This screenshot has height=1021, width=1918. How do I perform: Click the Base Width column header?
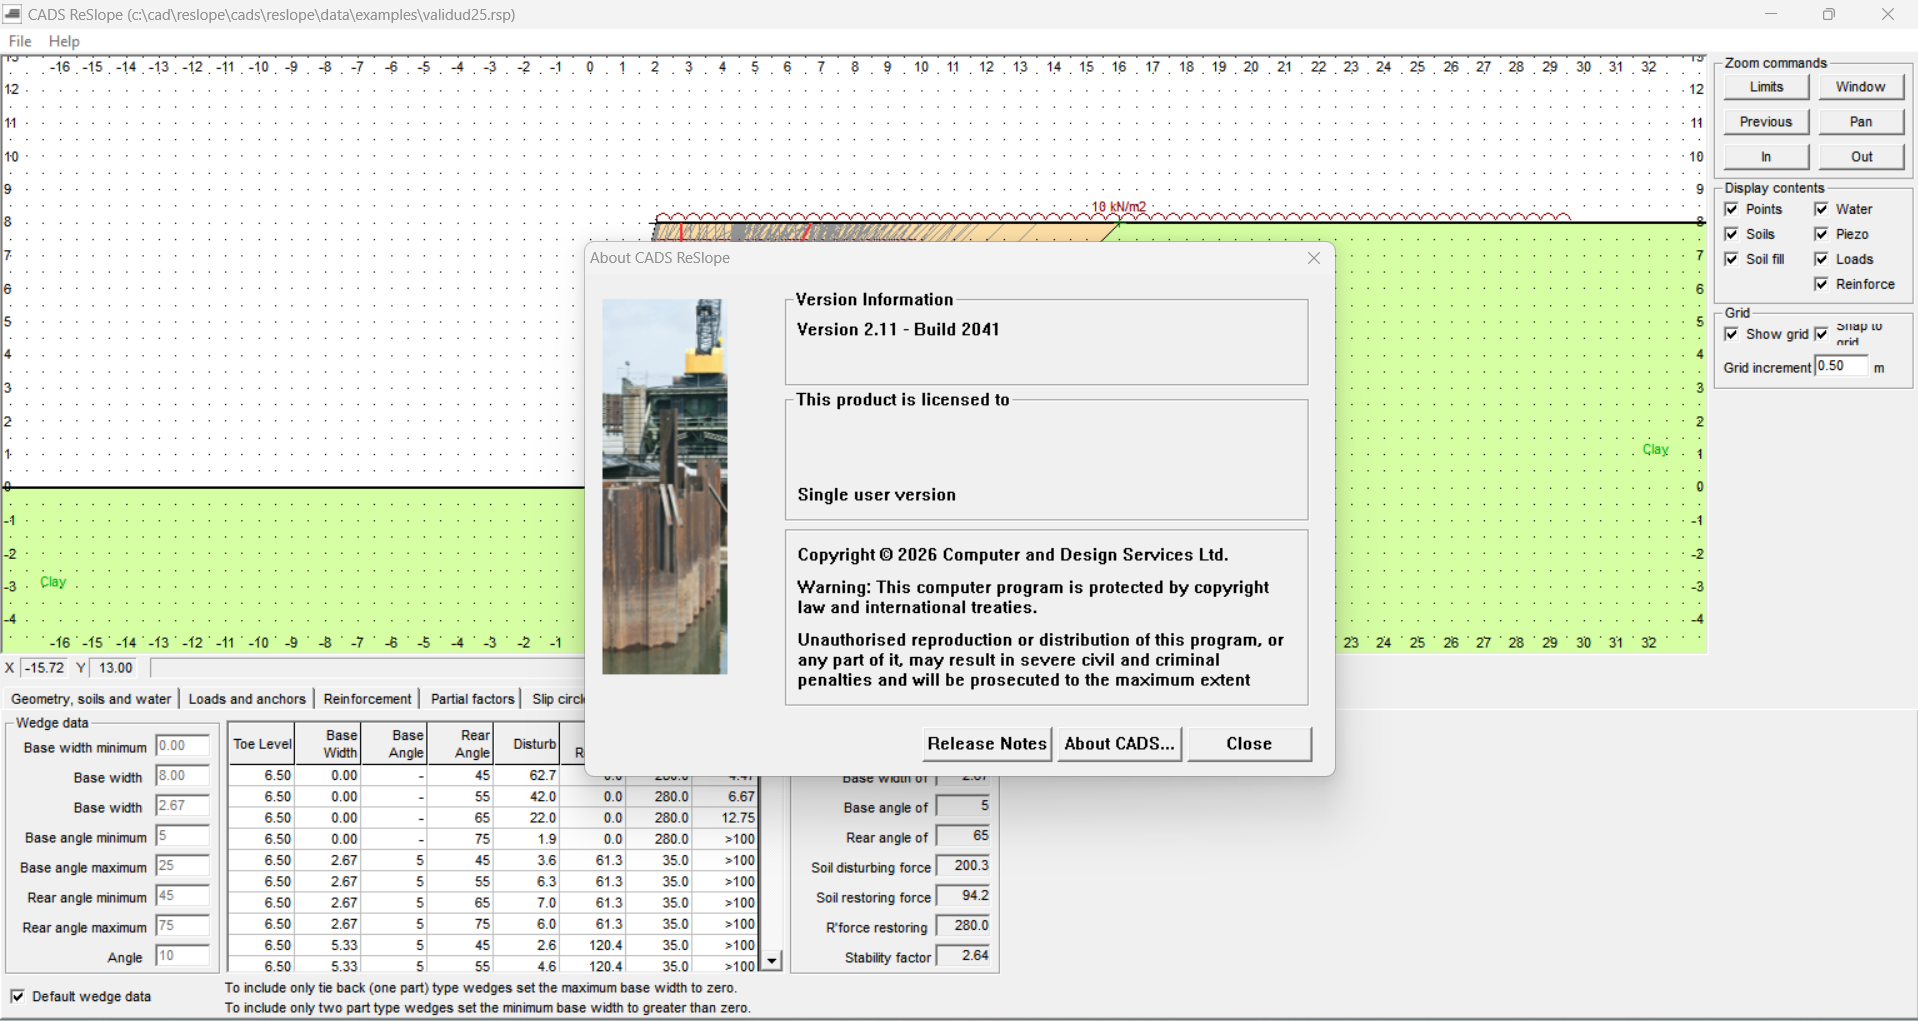329,744
